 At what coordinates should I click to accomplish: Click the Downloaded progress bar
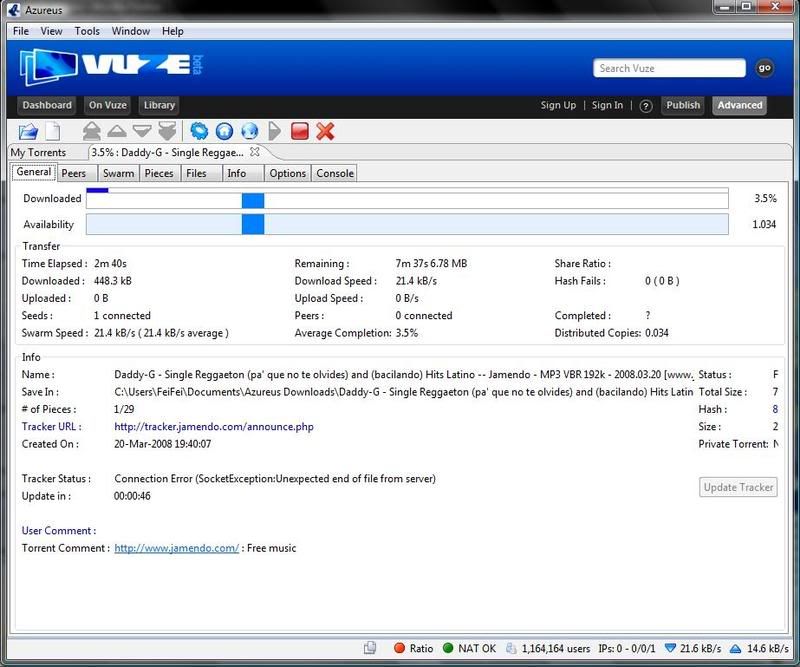(407, 198)
